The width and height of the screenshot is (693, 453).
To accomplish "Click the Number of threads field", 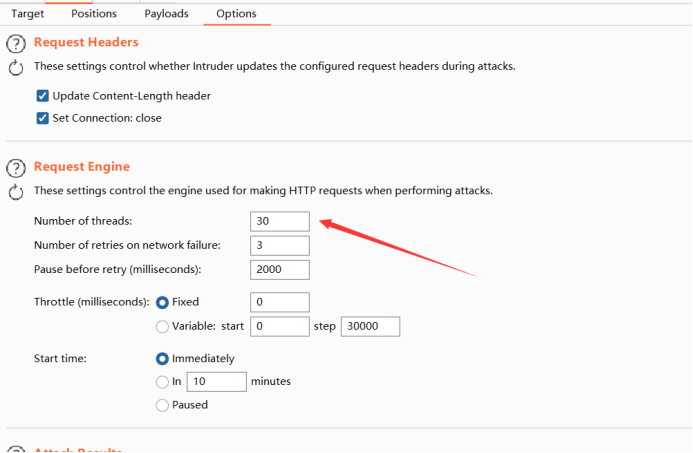I will (x=280, y=221).
